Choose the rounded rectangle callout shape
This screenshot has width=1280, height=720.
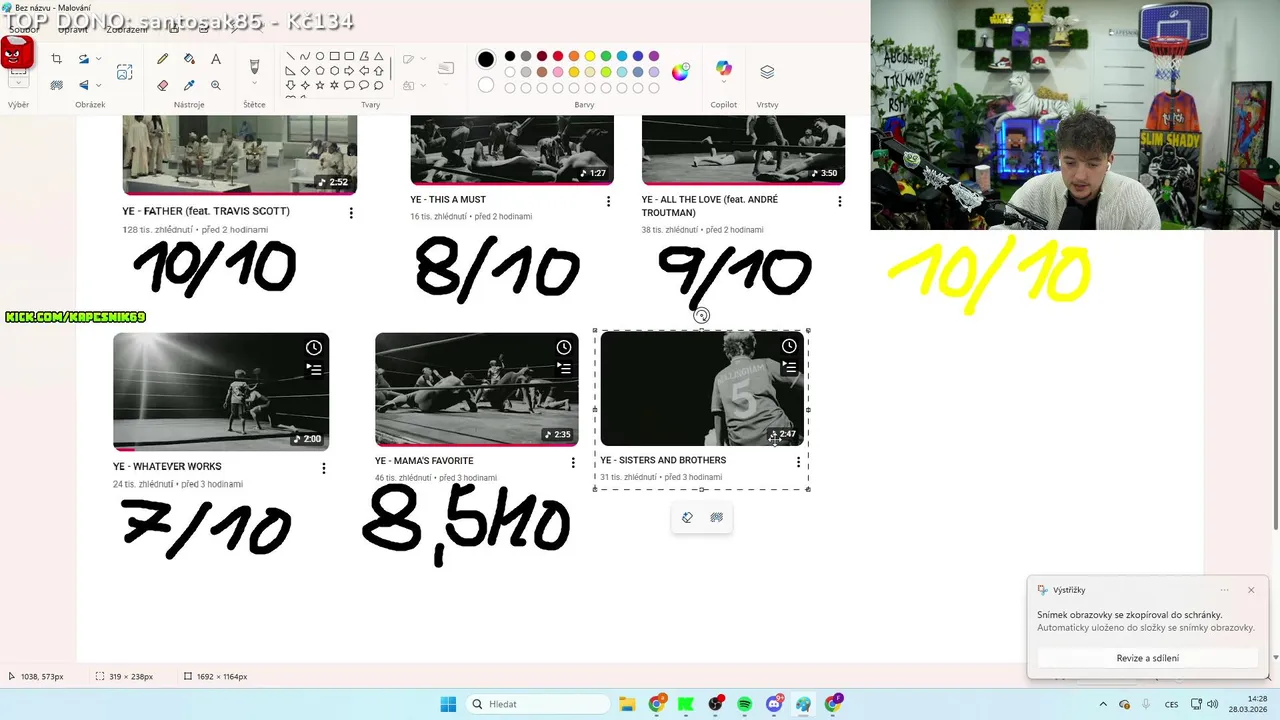pyautogui.click(x=349, y=85)
